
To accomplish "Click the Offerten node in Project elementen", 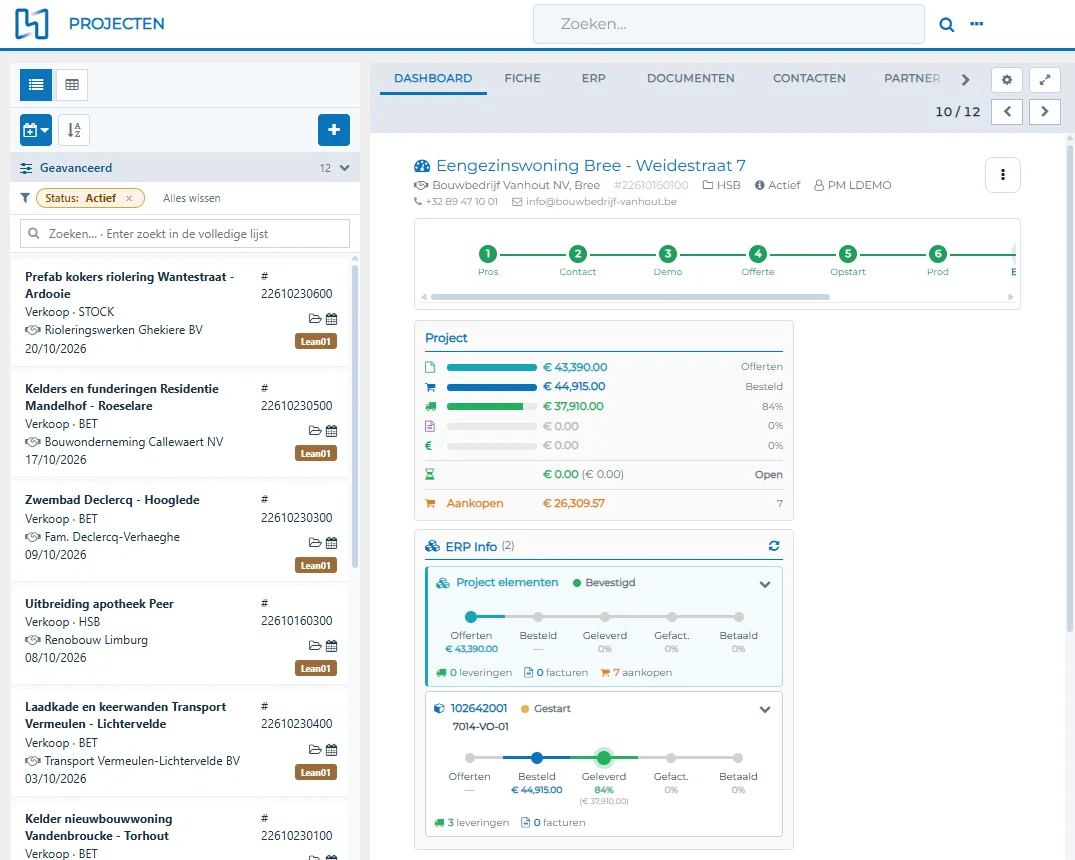I will 471,617.
